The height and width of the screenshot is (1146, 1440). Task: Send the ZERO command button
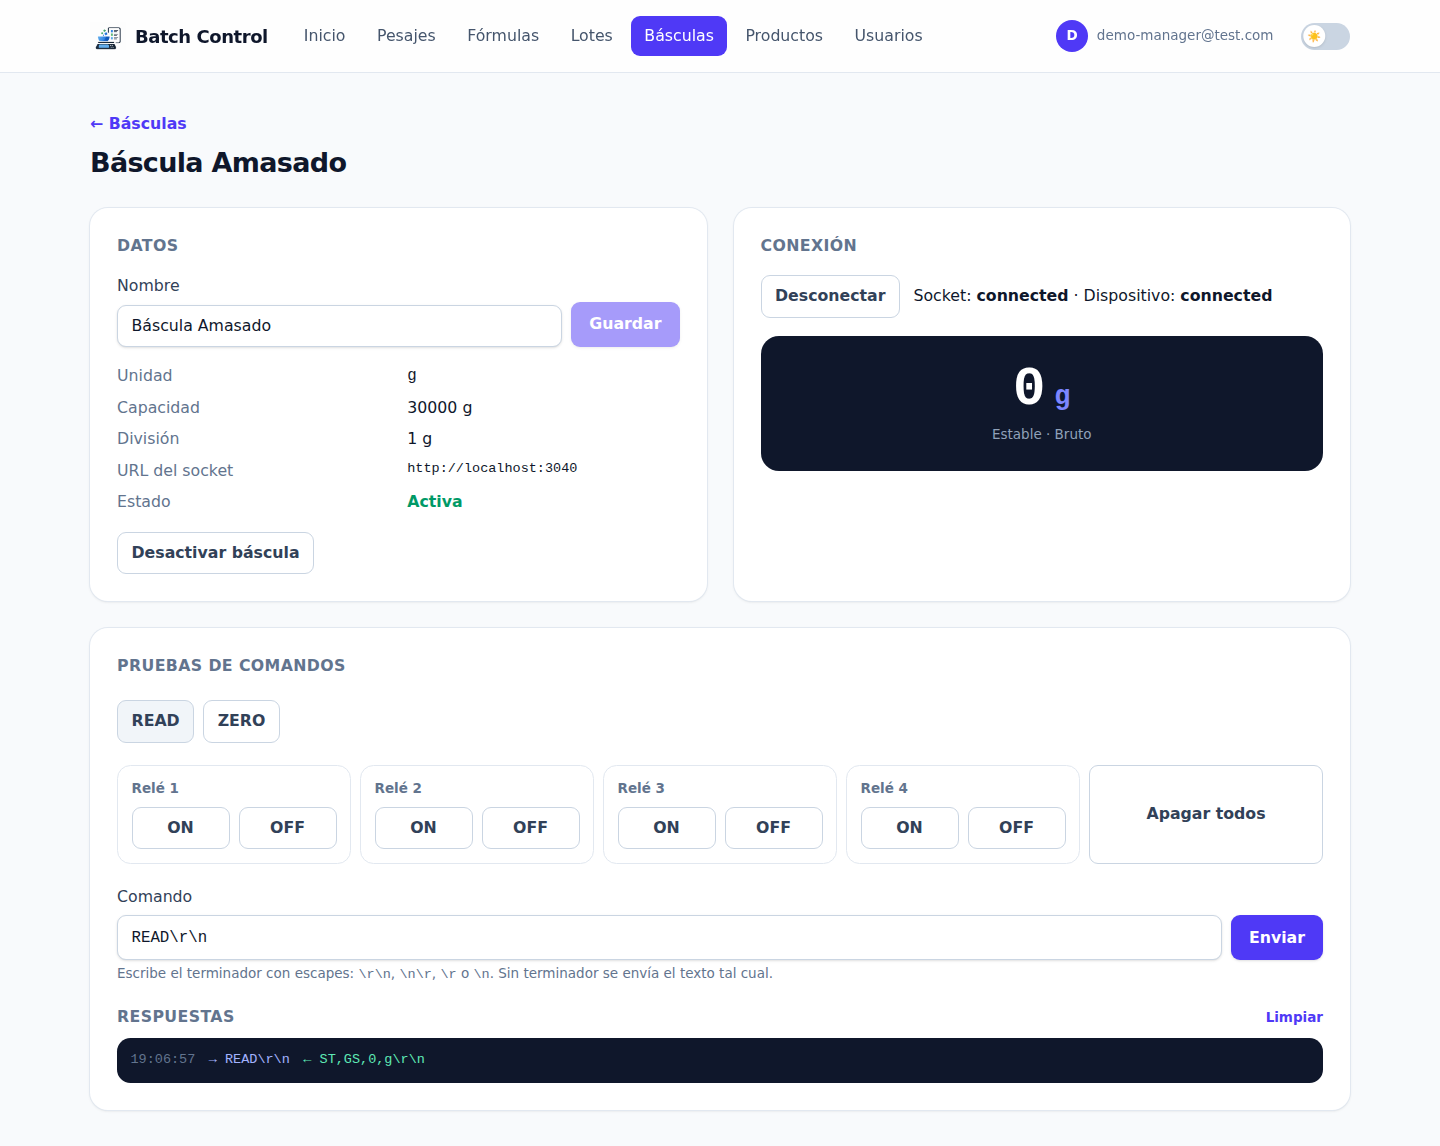241,721
